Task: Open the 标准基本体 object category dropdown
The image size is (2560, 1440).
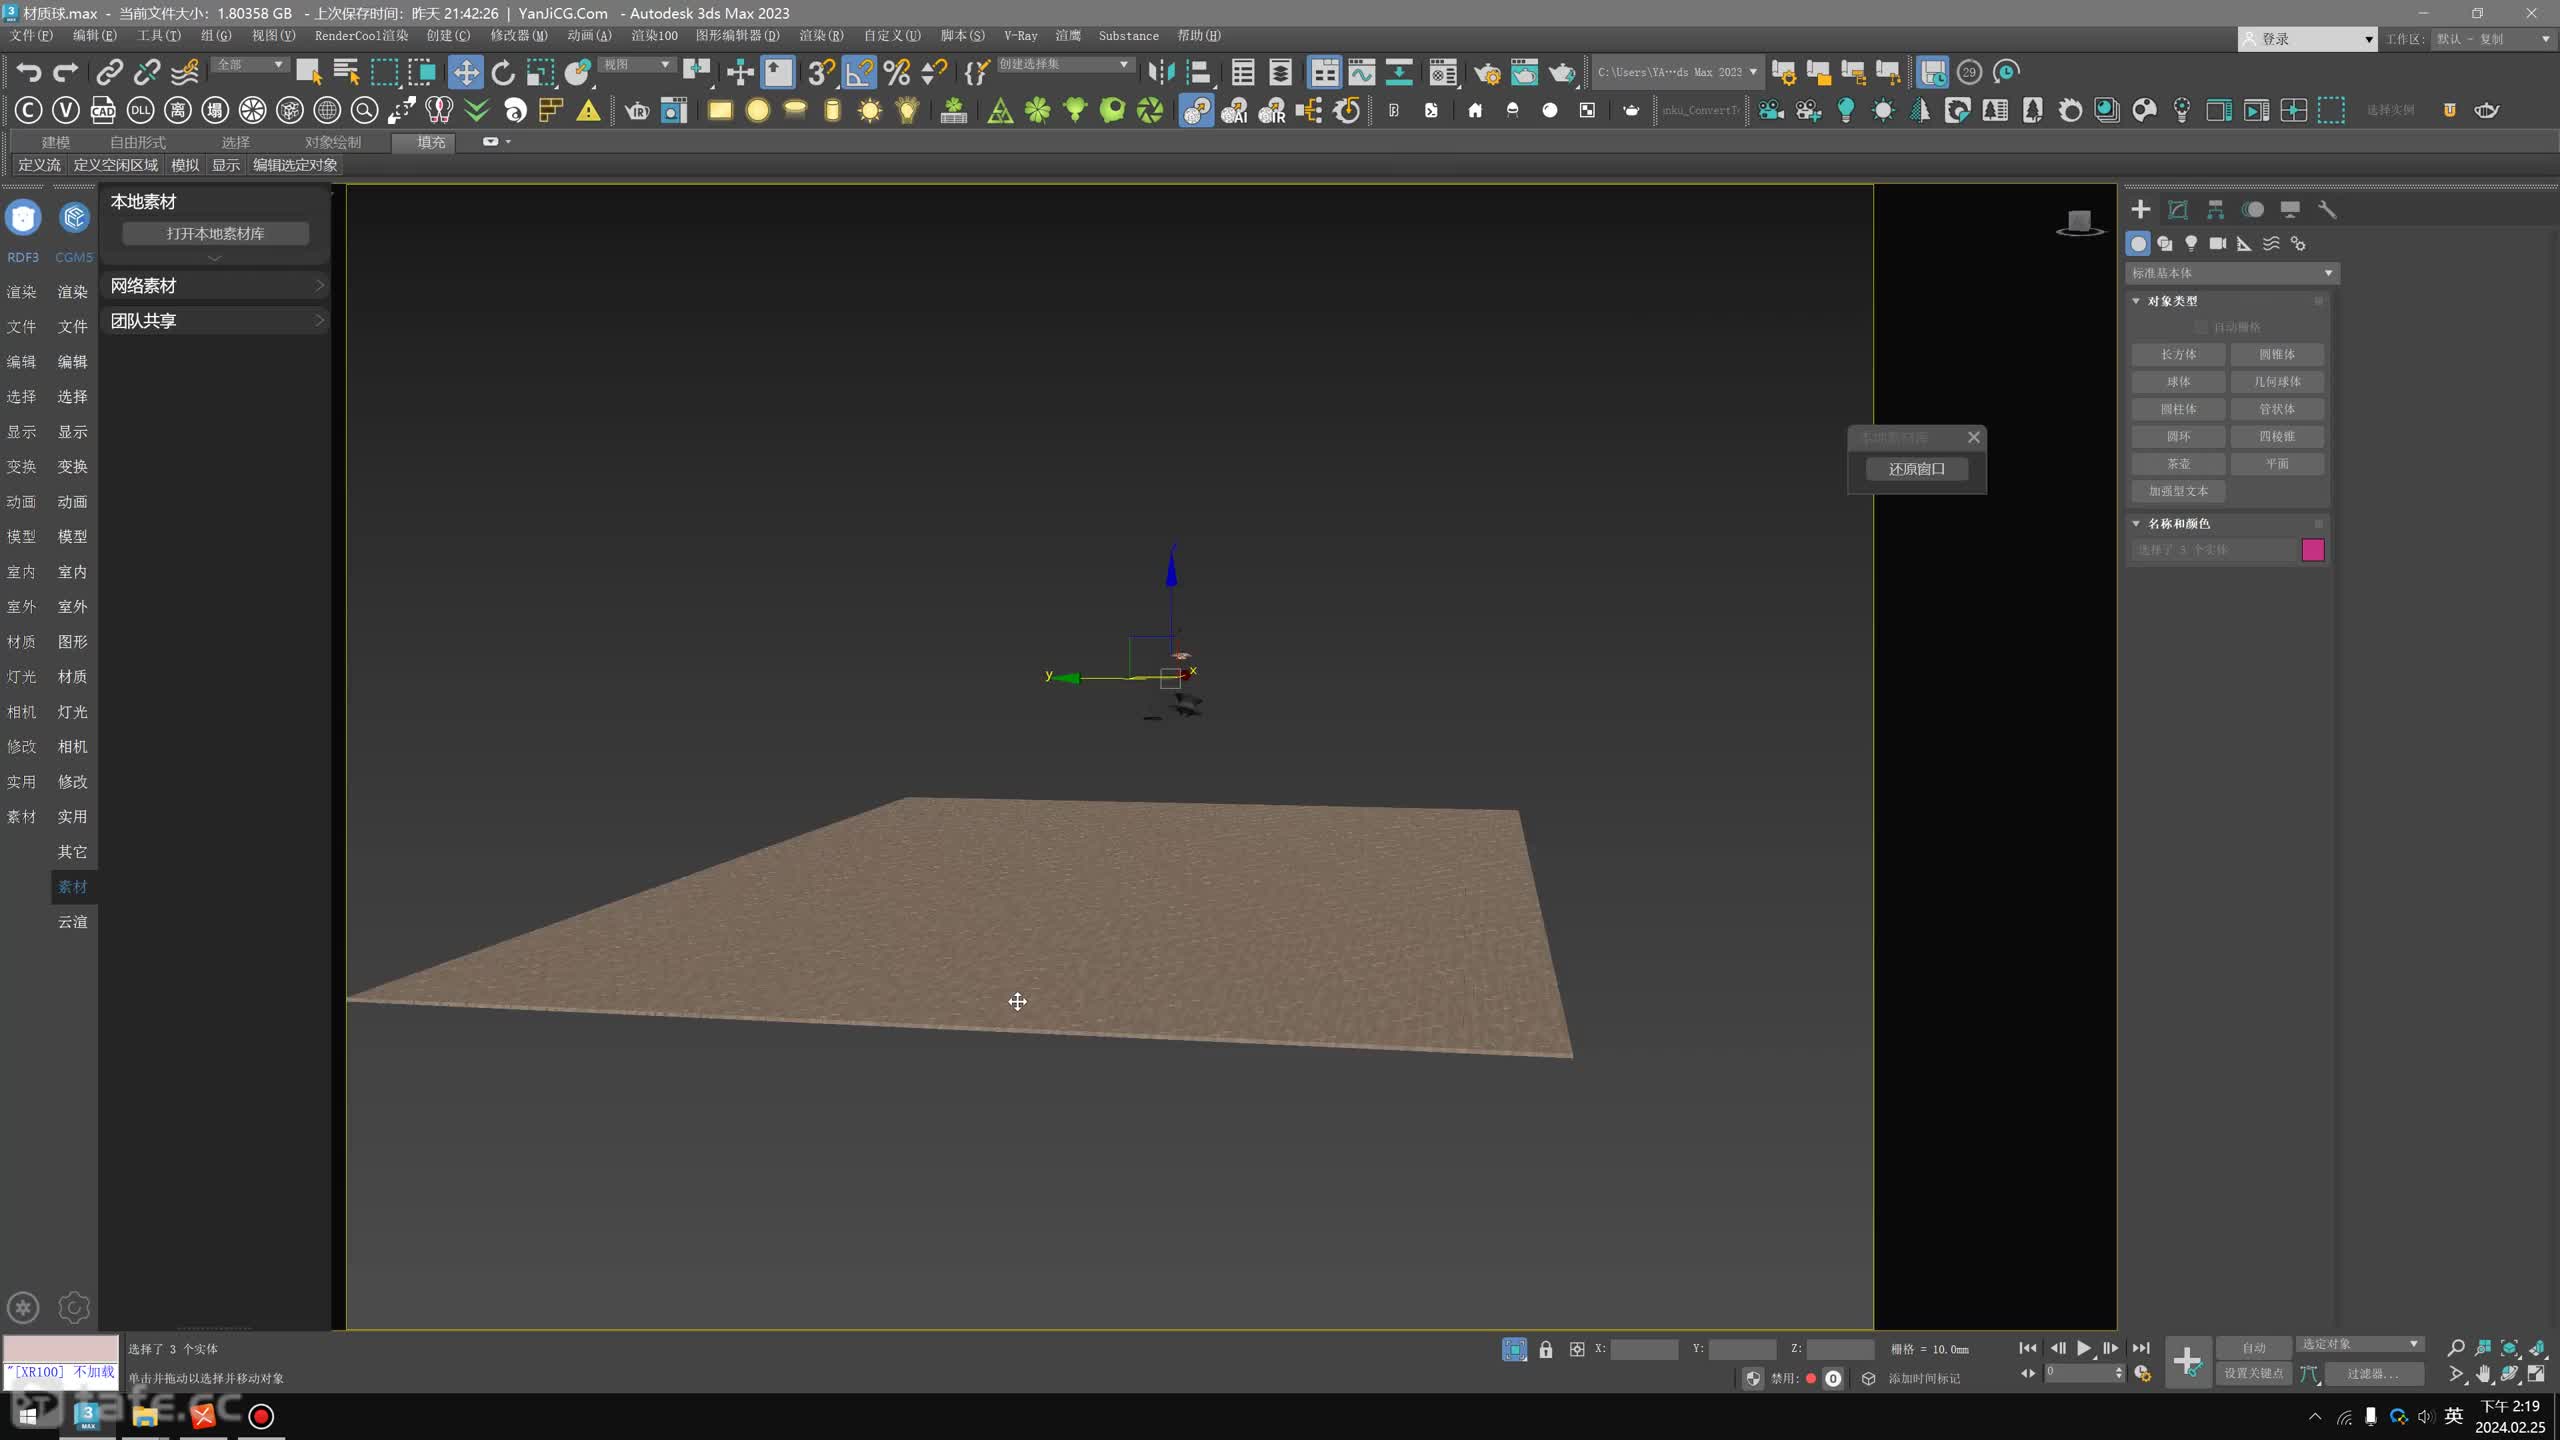Action: [2232, 273]
